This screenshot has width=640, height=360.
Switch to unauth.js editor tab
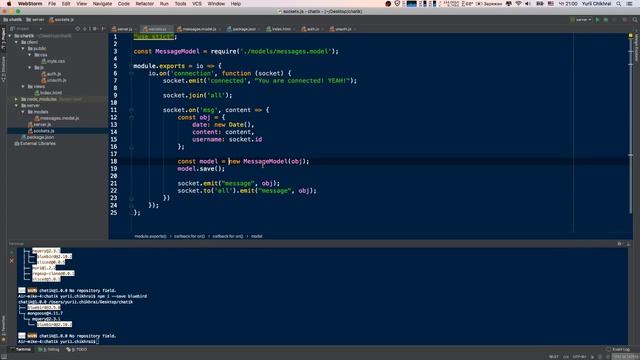point(342,29)
